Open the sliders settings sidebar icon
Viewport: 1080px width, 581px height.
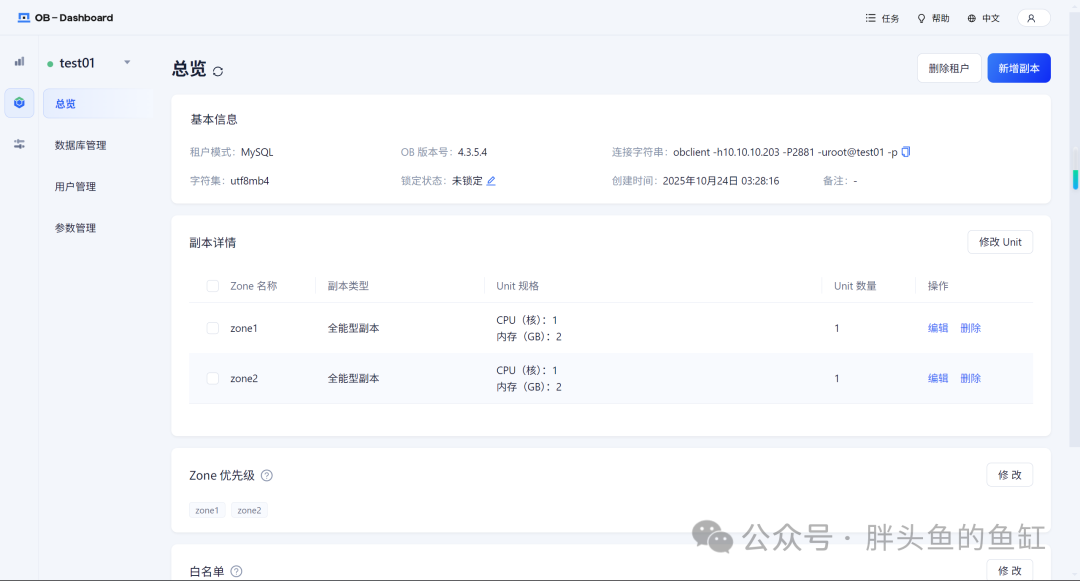click(x=19, y=144)
